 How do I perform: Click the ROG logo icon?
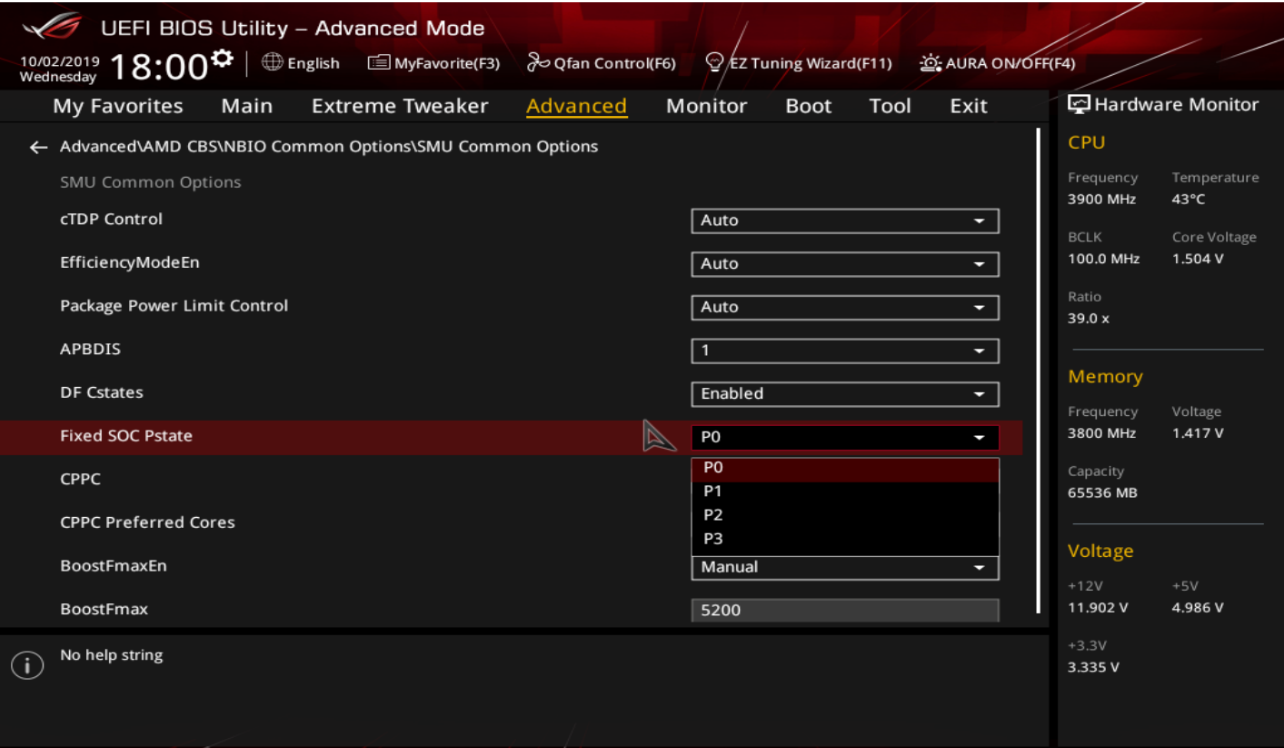pos(53,28)
